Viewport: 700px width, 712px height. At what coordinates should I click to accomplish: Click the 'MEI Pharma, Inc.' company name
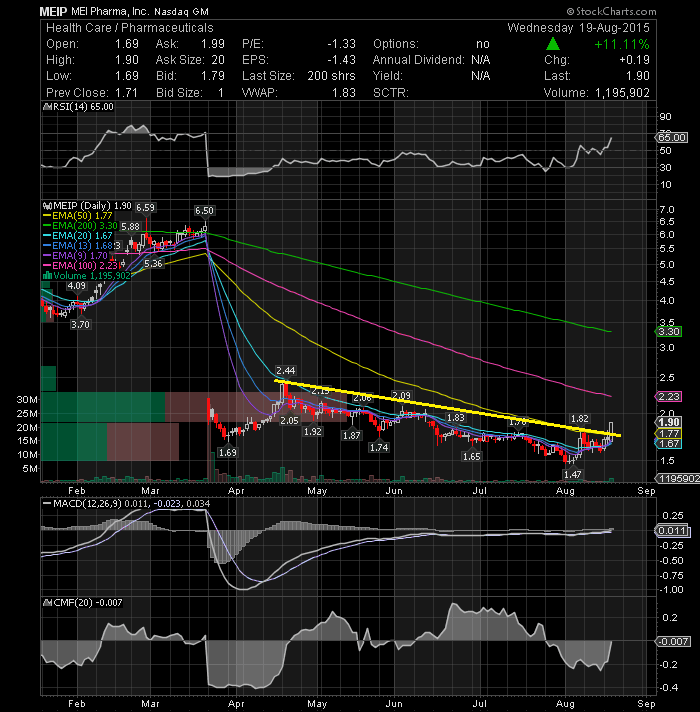click(110, 11)
